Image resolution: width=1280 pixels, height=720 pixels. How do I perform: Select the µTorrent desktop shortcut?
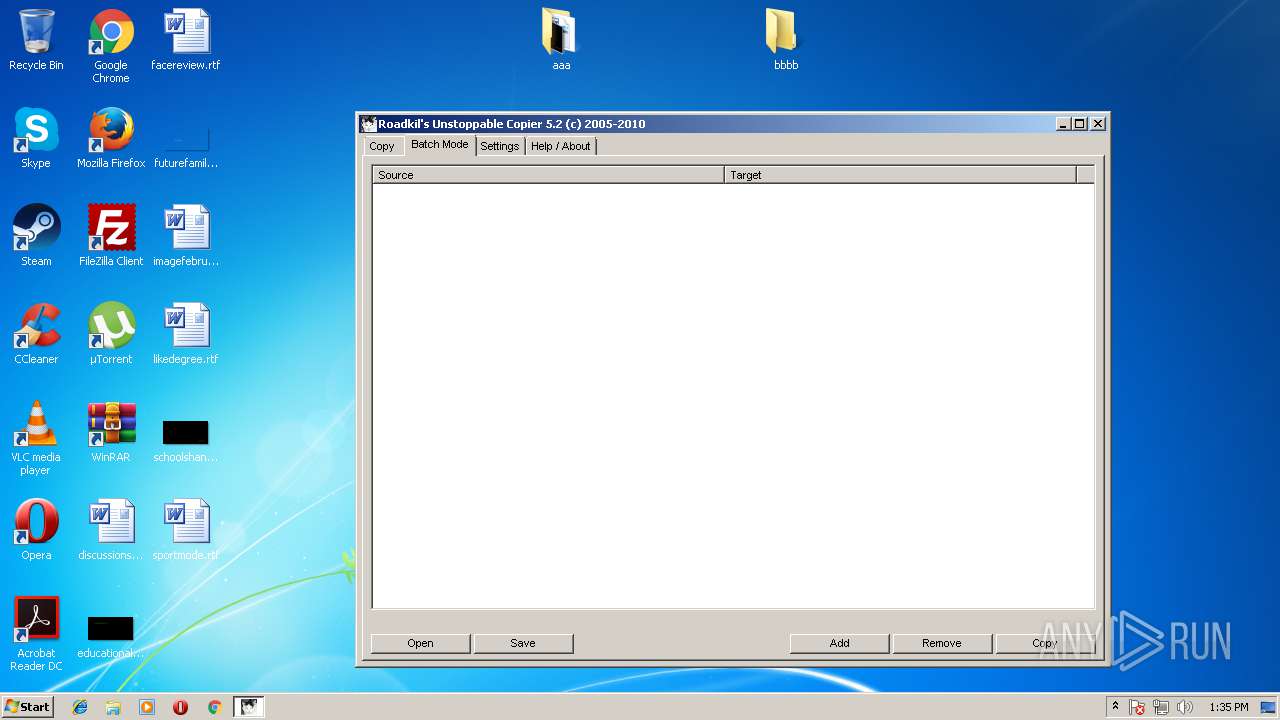click(111, 334)
